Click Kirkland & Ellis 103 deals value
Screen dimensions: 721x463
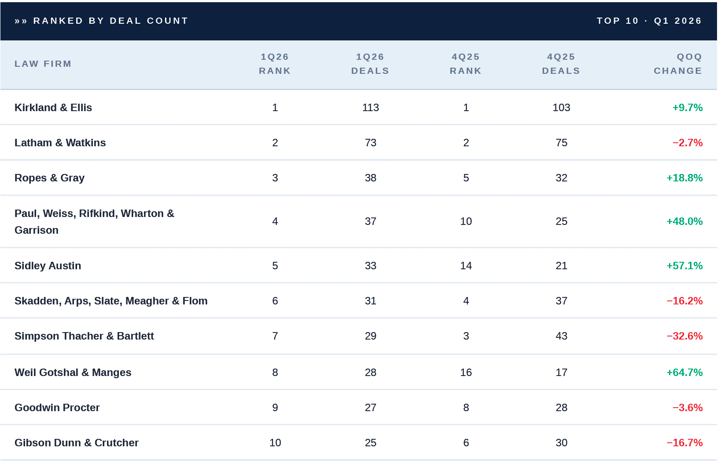561,108
